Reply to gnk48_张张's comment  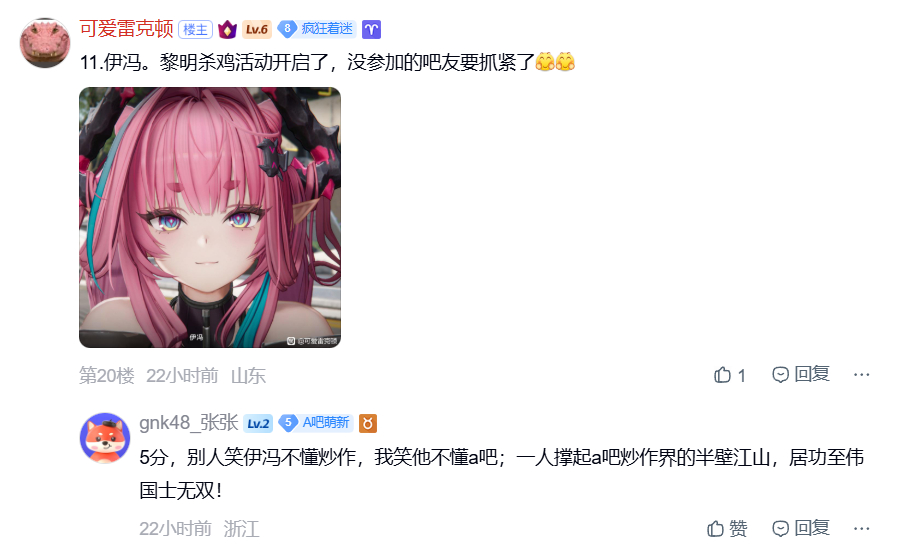801,528
